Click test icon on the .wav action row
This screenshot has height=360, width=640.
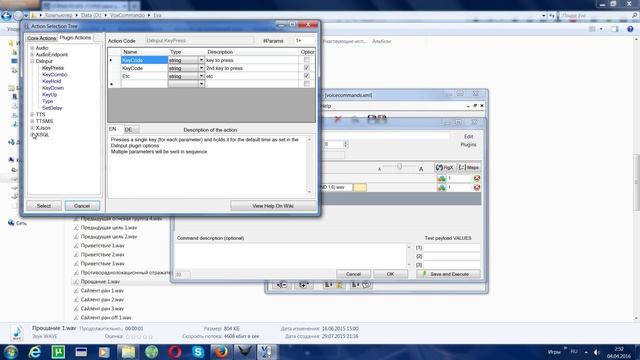pos(441,187)
